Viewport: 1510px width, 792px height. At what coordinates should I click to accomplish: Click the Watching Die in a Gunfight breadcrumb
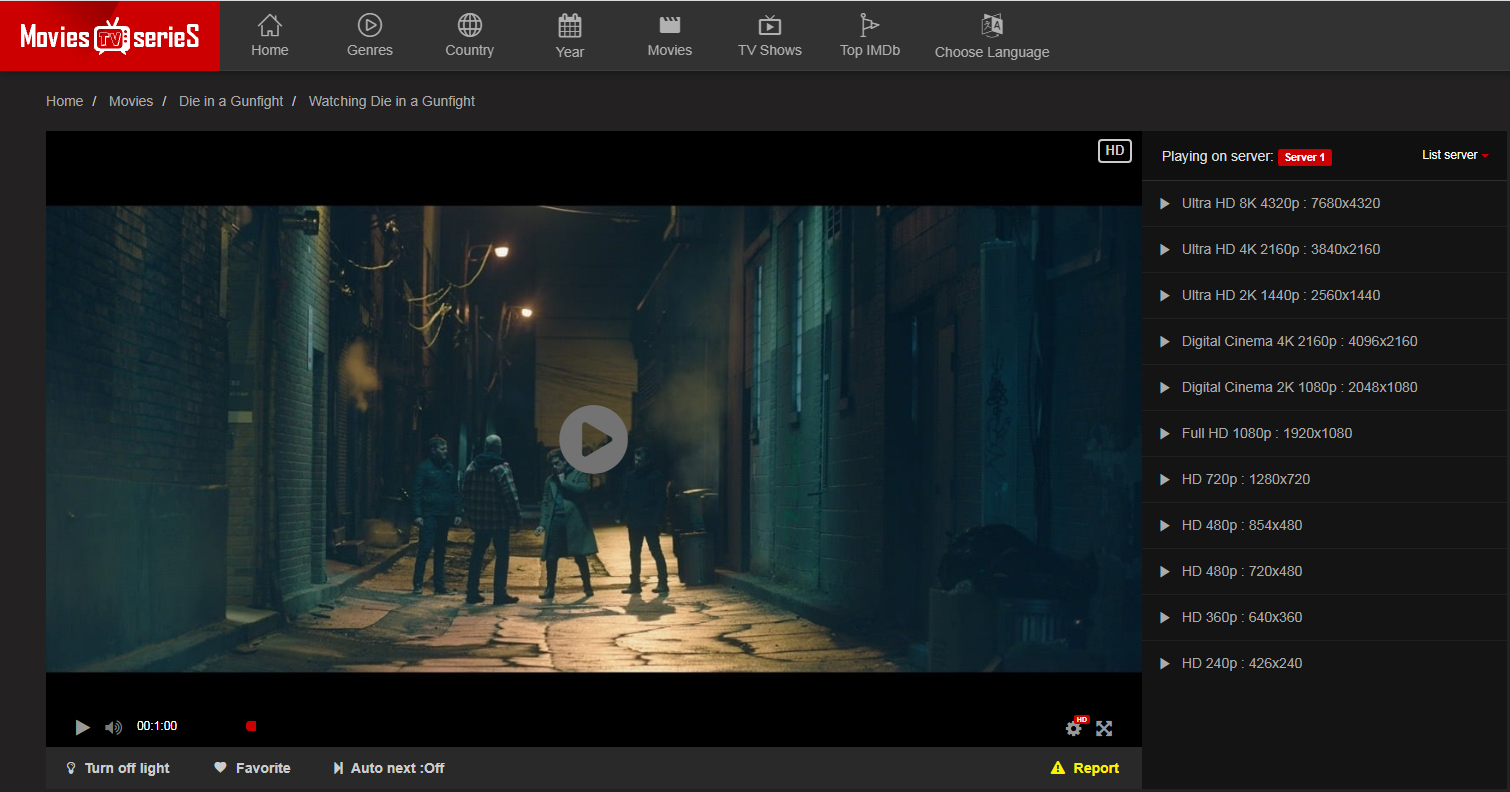392,101
